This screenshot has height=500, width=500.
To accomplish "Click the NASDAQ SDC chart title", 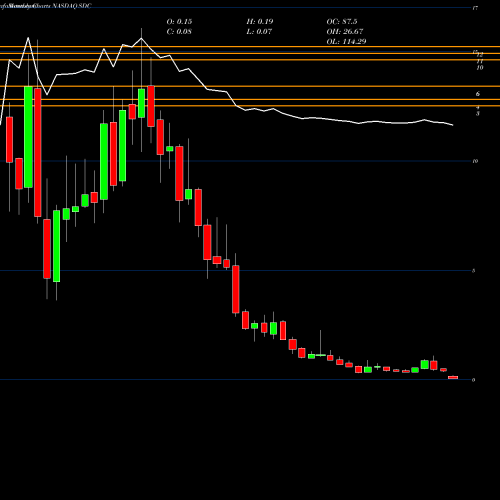I will [x=72, y=6].
